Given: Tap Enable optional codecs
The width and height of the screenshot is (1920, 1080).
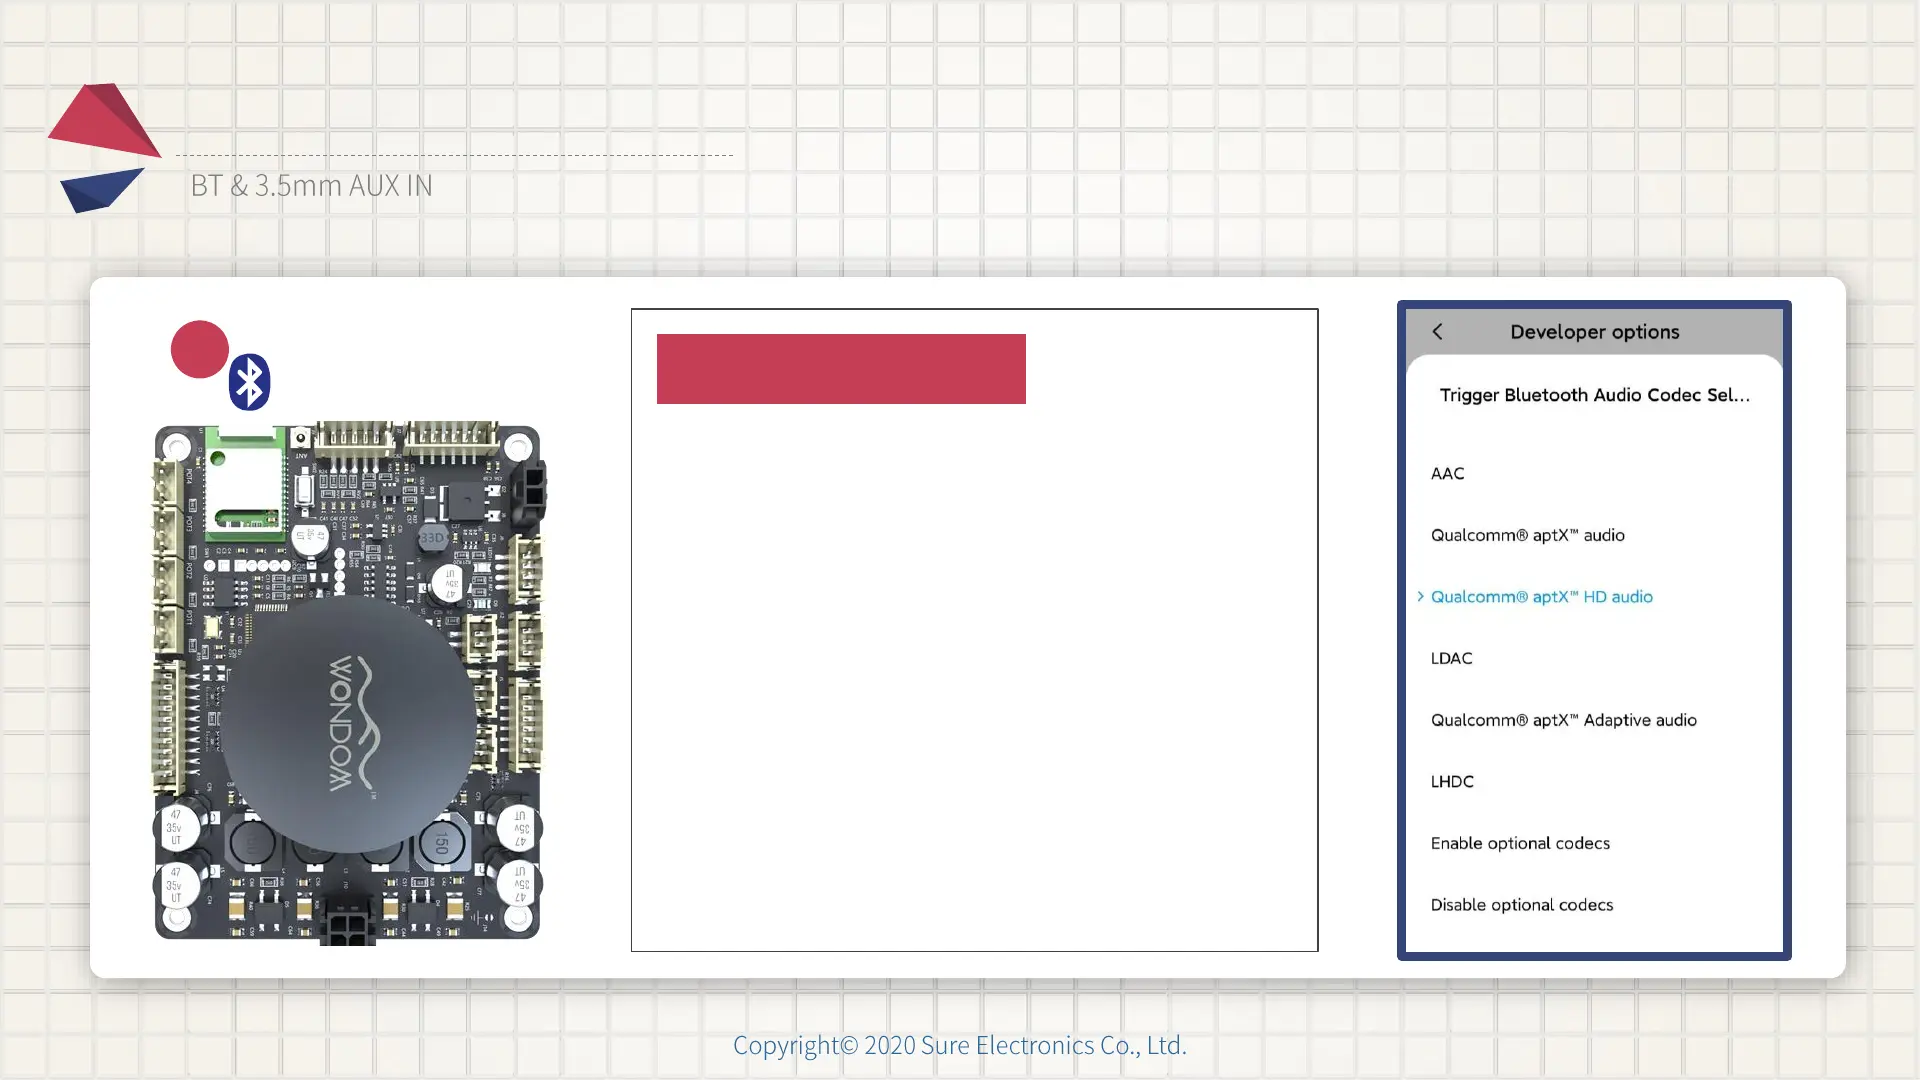Looking at the screenshot, I should (x=1520, y=843).
